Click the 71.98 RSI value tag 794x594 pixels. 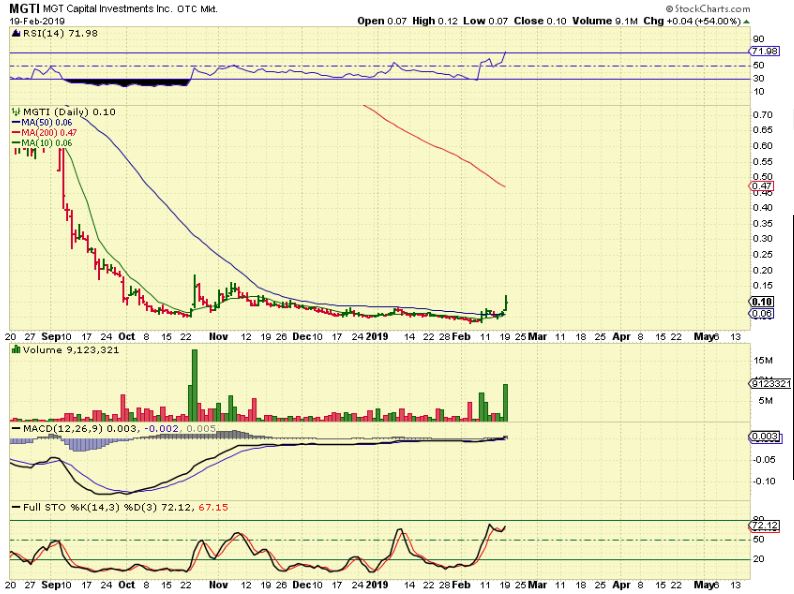(764, 51)
